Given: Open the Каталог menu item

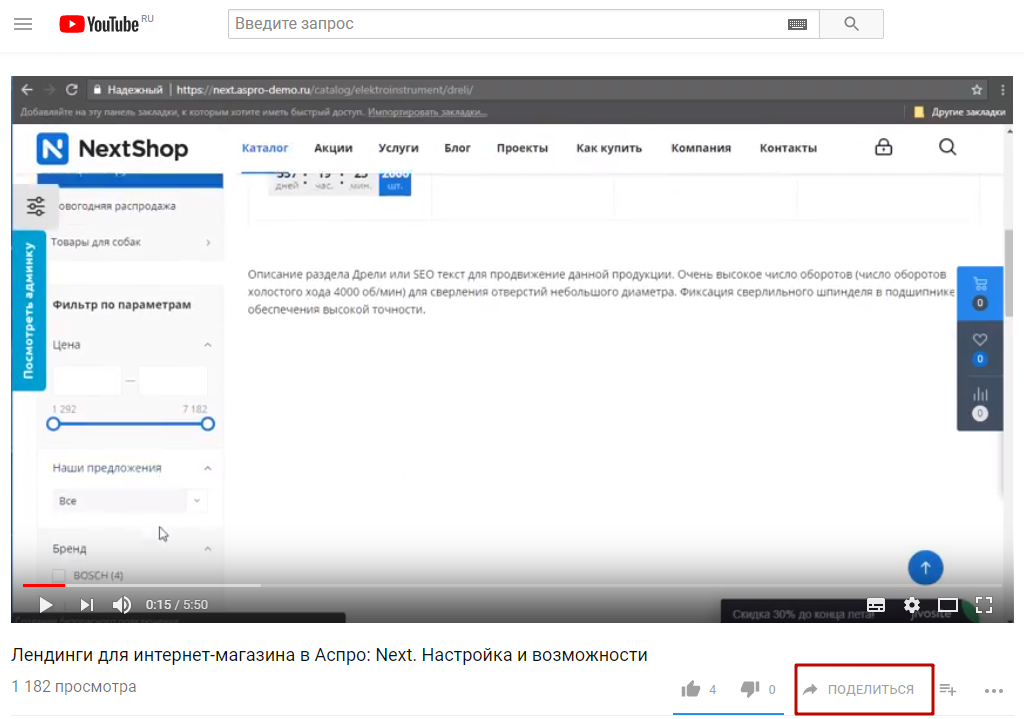Looking at the screenshot, I should pyautogui.click(x=264, y=148).
